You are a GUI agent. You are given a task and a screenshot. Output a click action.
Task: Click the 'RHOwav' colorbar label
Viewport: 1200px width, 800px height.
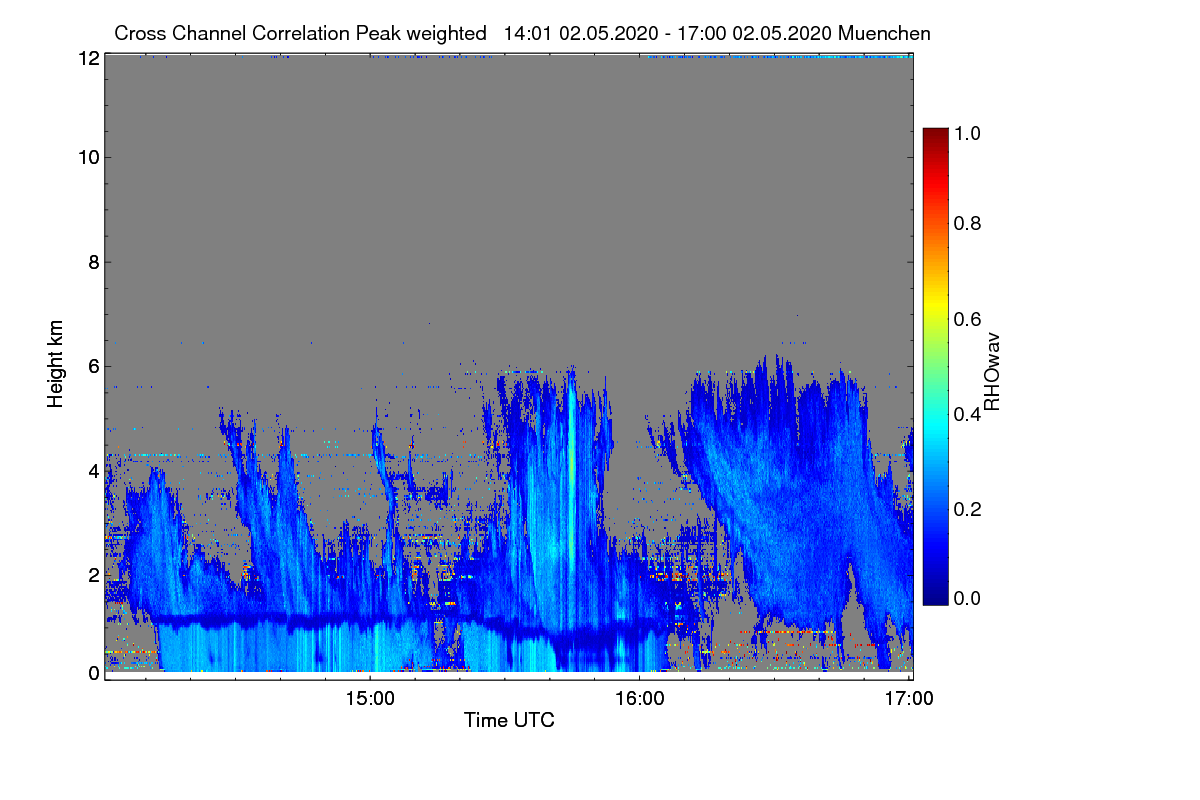coord(992,372)
